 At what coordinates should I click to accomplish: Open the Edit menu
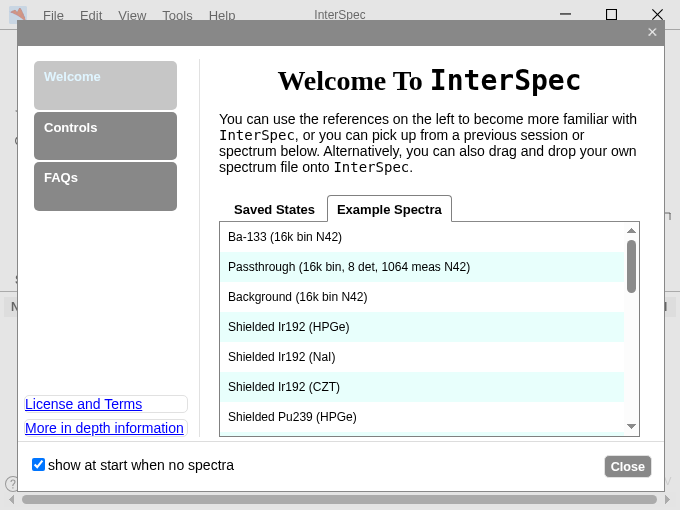click(x=91, y=16)
